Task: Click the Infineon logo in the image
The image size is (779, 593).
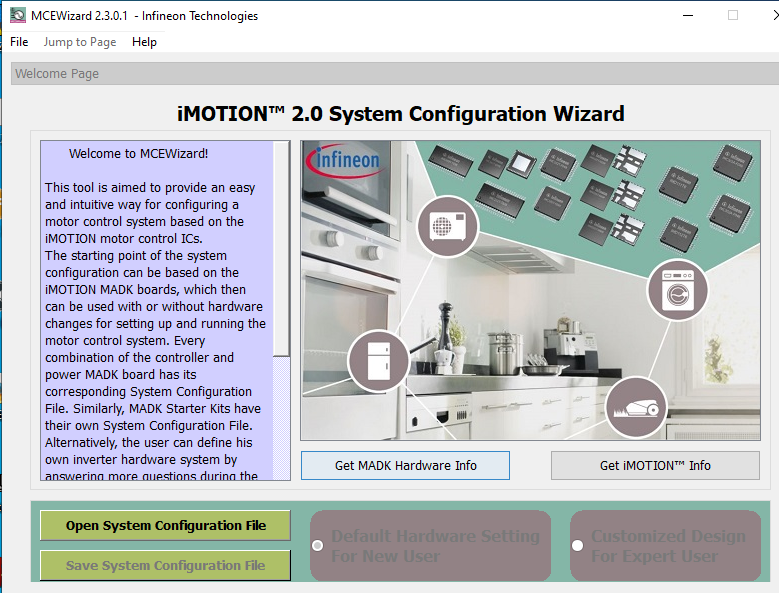Action: [345, 160]
